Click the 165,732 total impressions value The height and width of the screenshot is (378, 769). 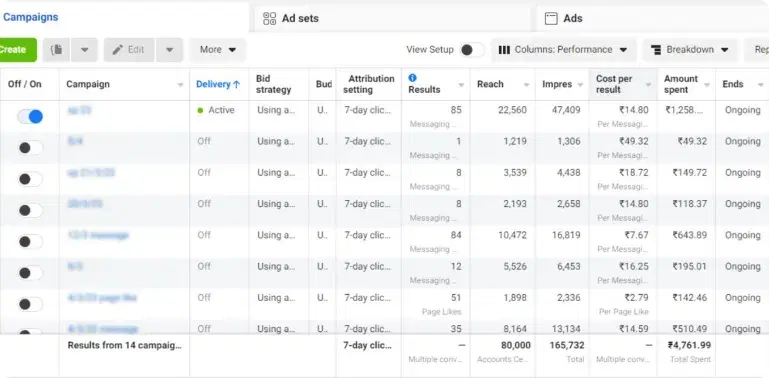567,345
